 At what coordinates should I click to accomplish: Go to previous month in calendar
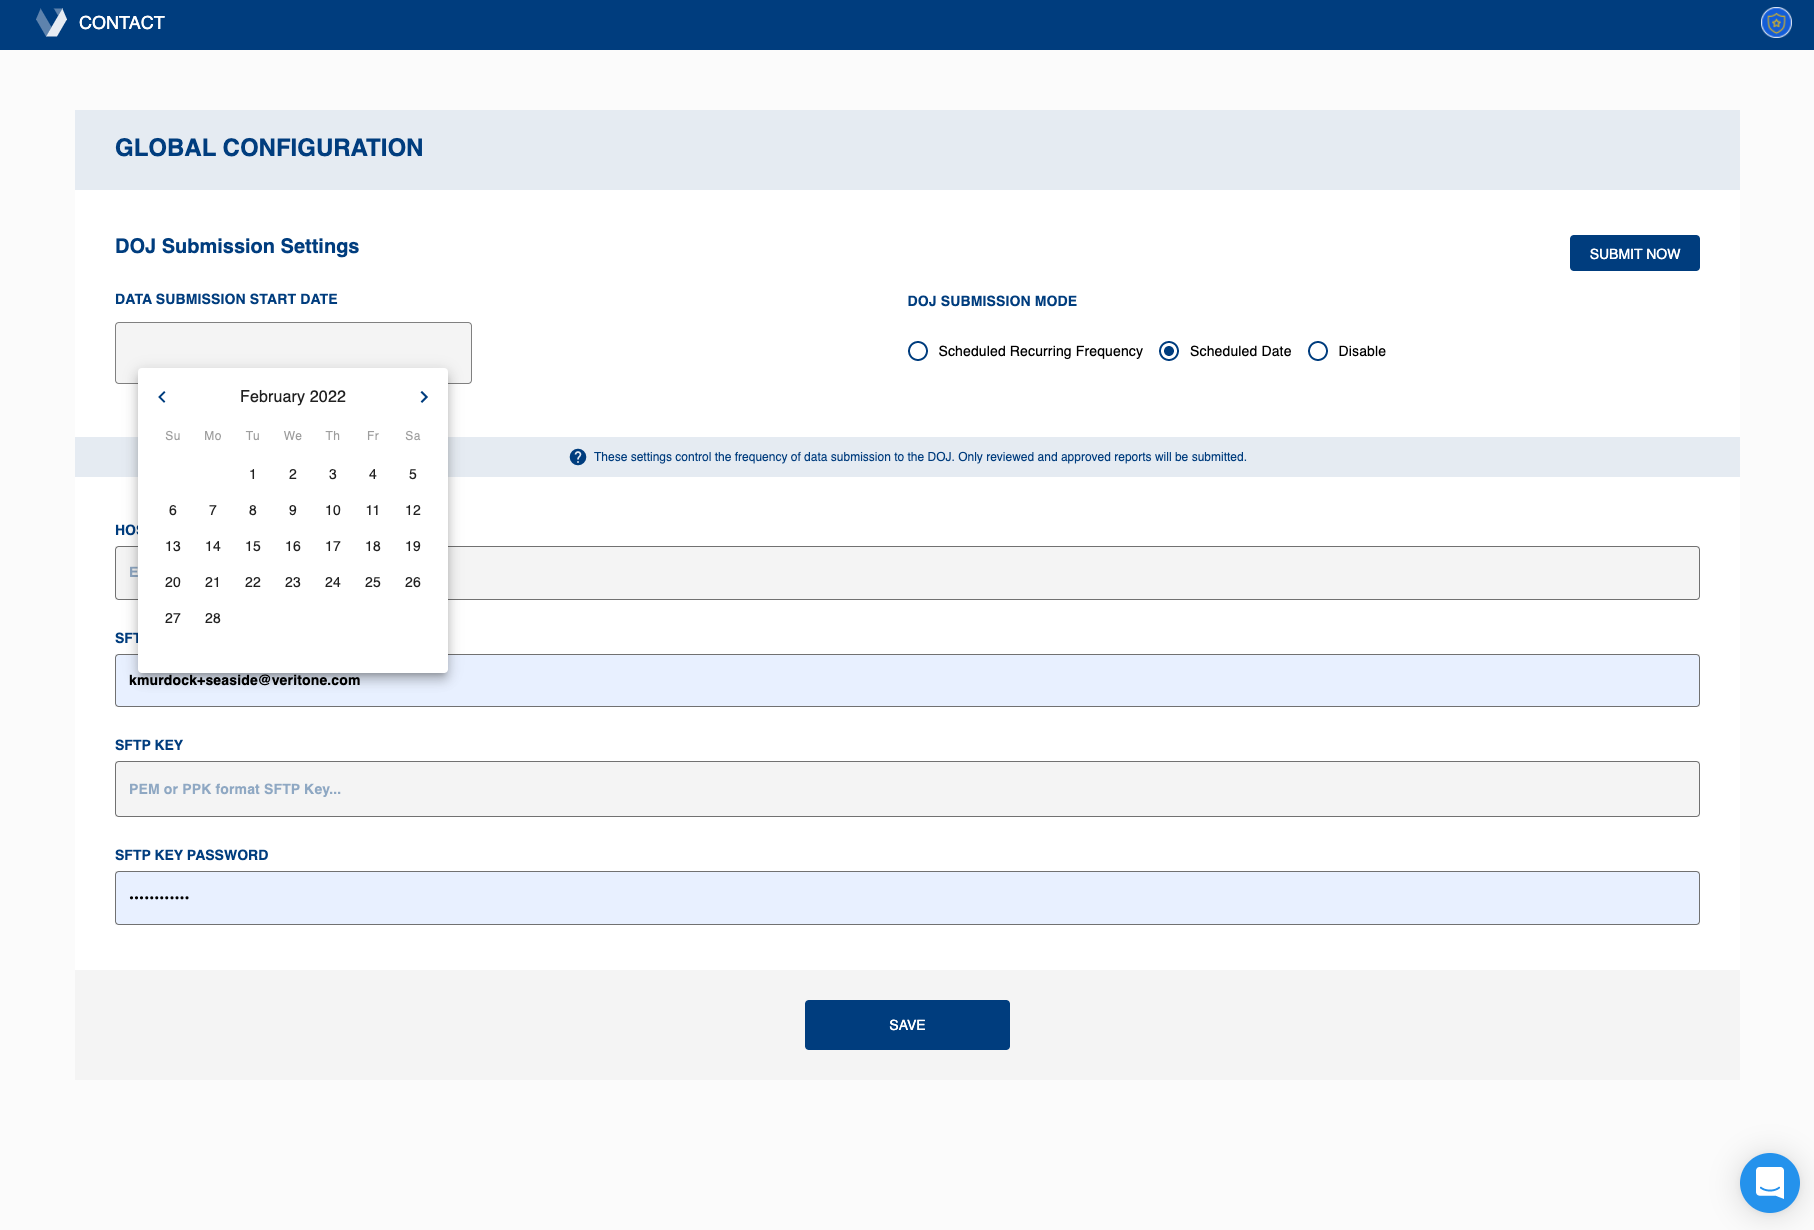(162, 397)
